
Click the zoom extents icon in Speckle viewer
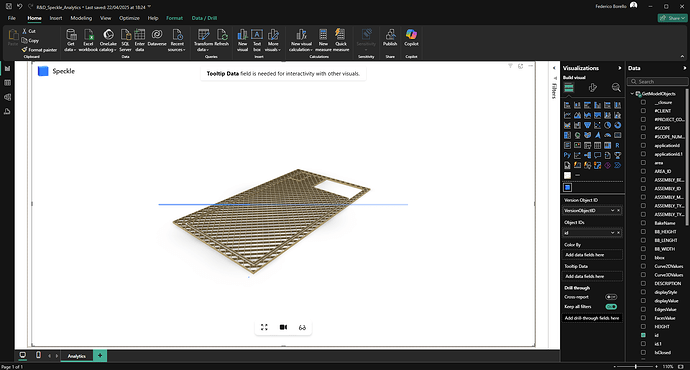click(x=264, y=327)
